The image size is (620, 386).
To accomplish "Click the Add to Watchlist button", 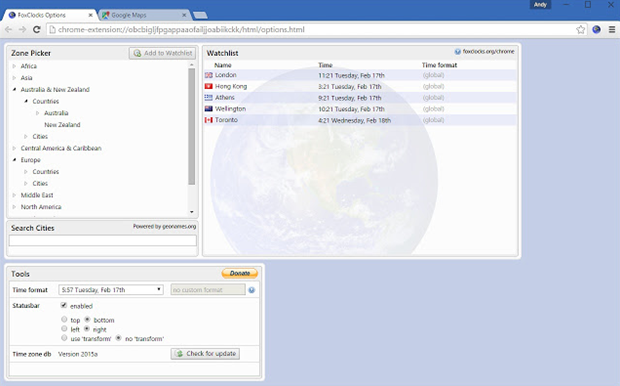I will pos(162,53).
